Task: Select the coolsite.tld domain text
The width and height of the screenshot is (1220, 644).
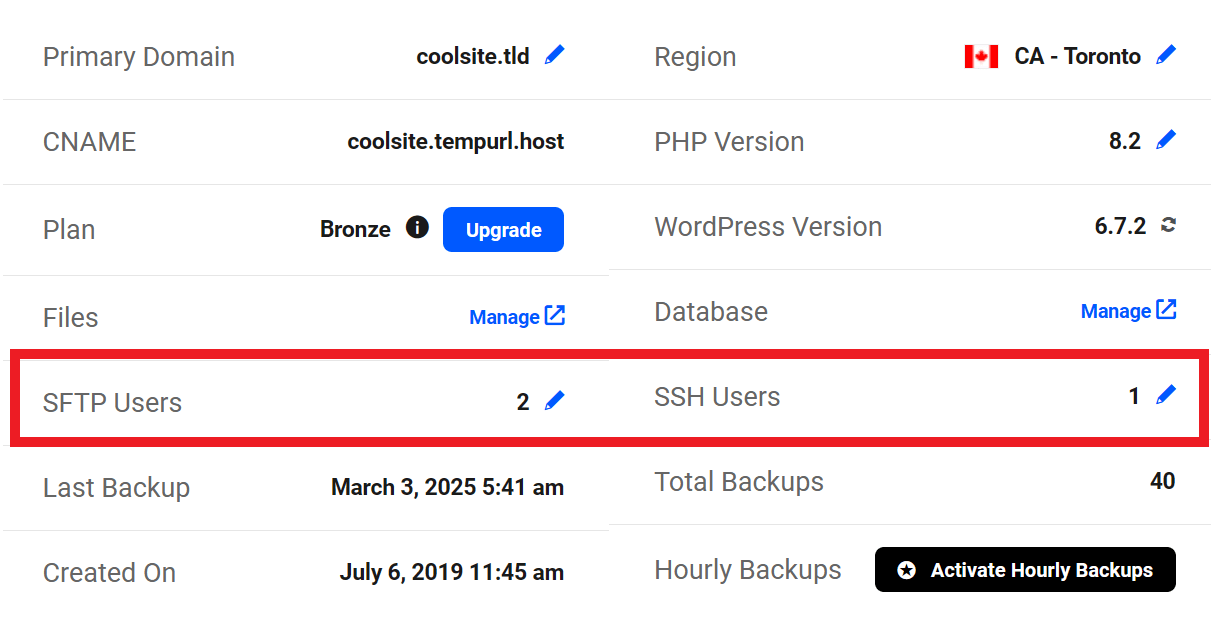Action: [x=473, y=56]
